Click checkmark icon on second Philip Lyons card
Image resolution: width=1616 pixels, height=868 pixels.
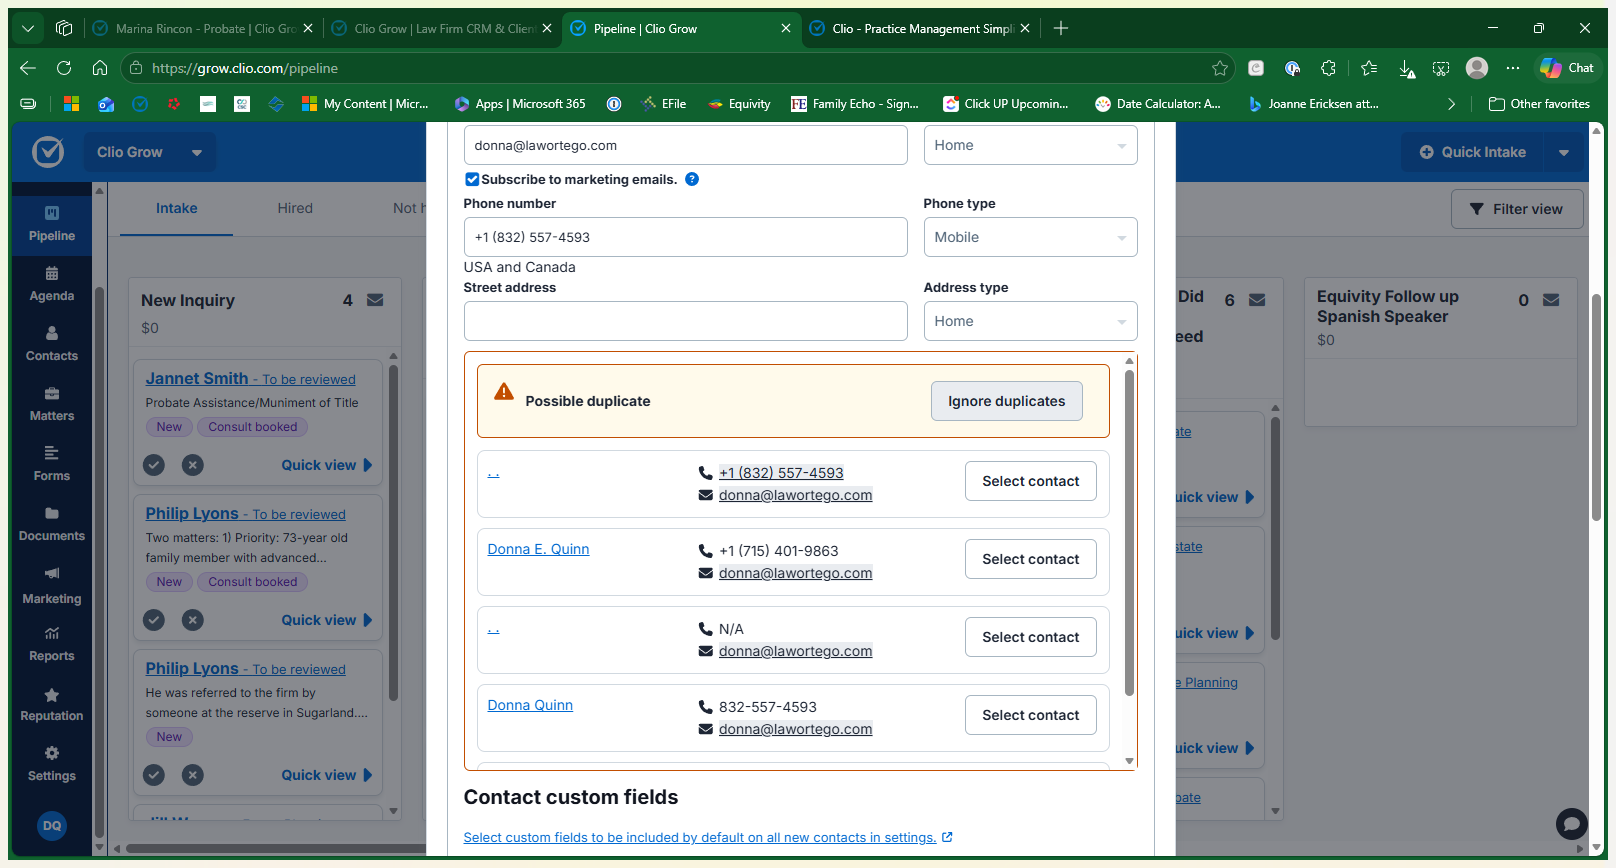154,775
